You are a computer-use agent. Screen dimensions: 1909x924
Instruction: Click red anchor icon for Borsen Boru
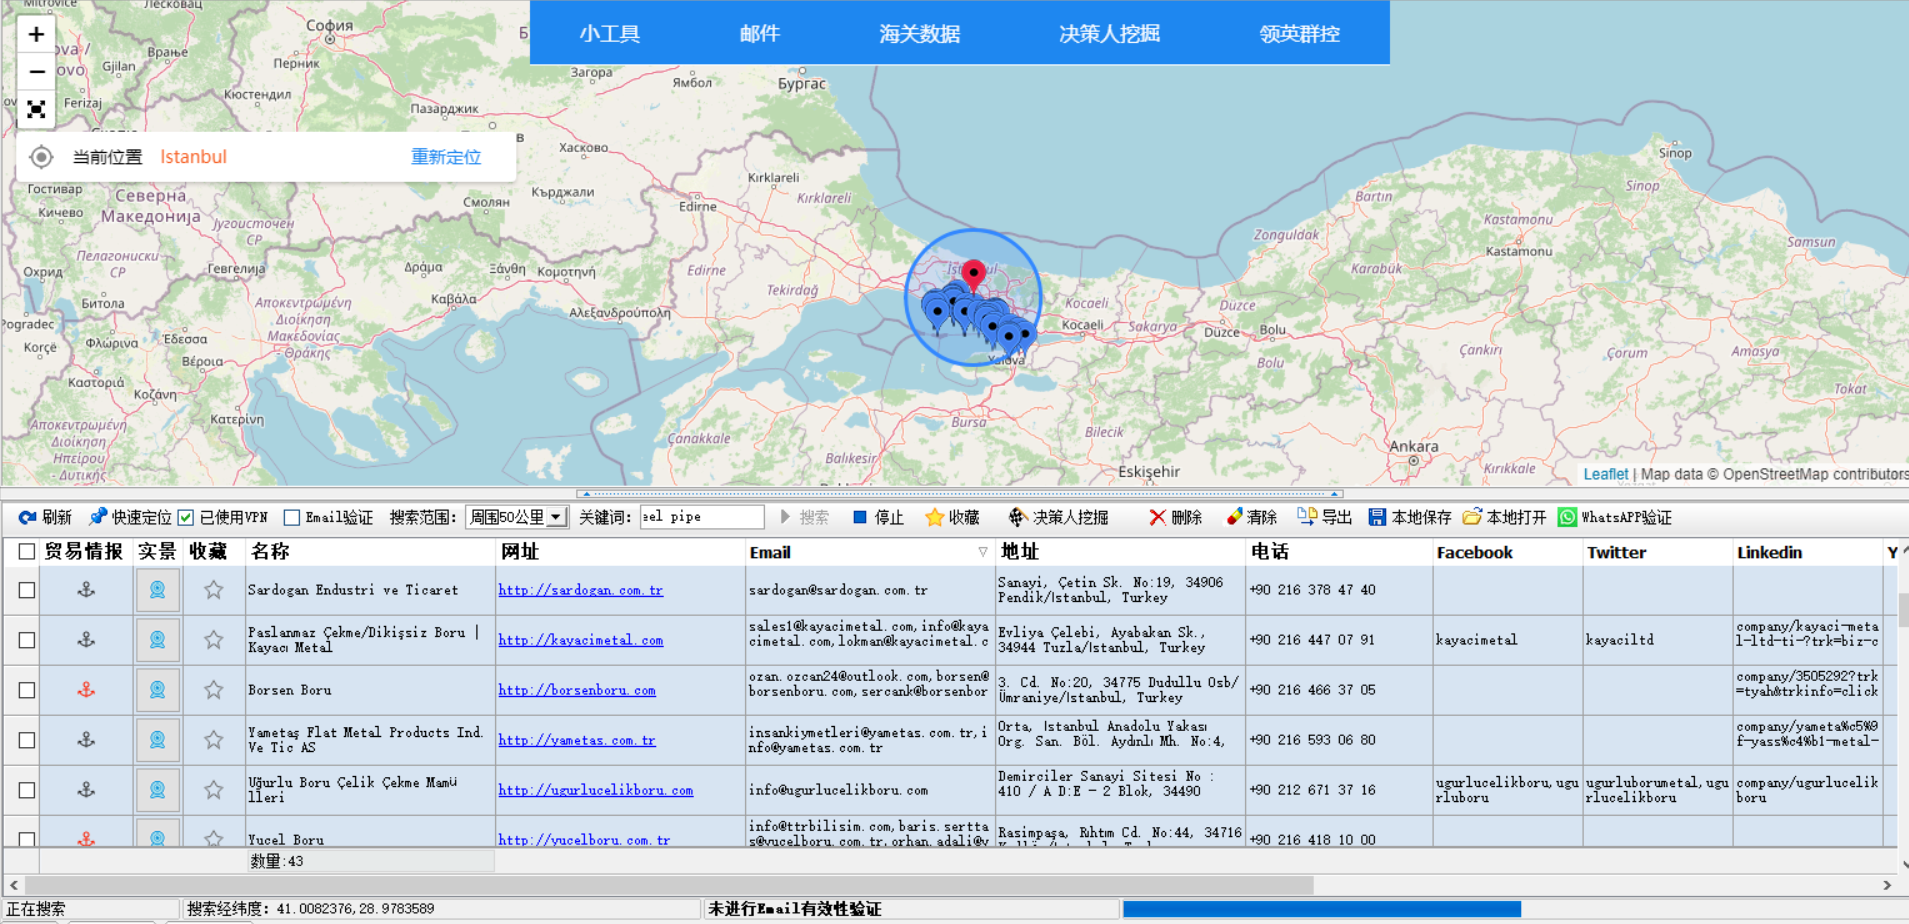click(x=87, y=690)
